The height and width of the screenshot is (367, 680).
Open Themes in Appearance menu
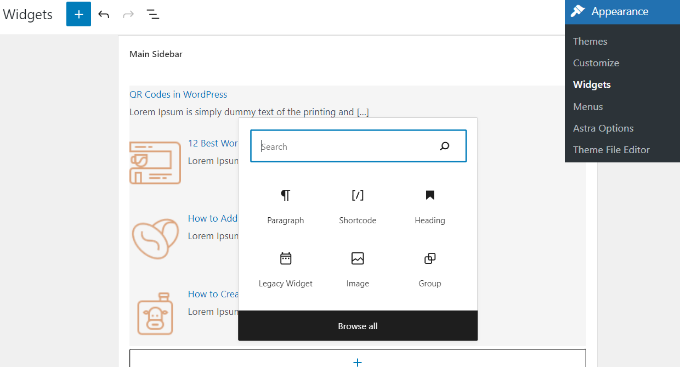tap(590, 42)
